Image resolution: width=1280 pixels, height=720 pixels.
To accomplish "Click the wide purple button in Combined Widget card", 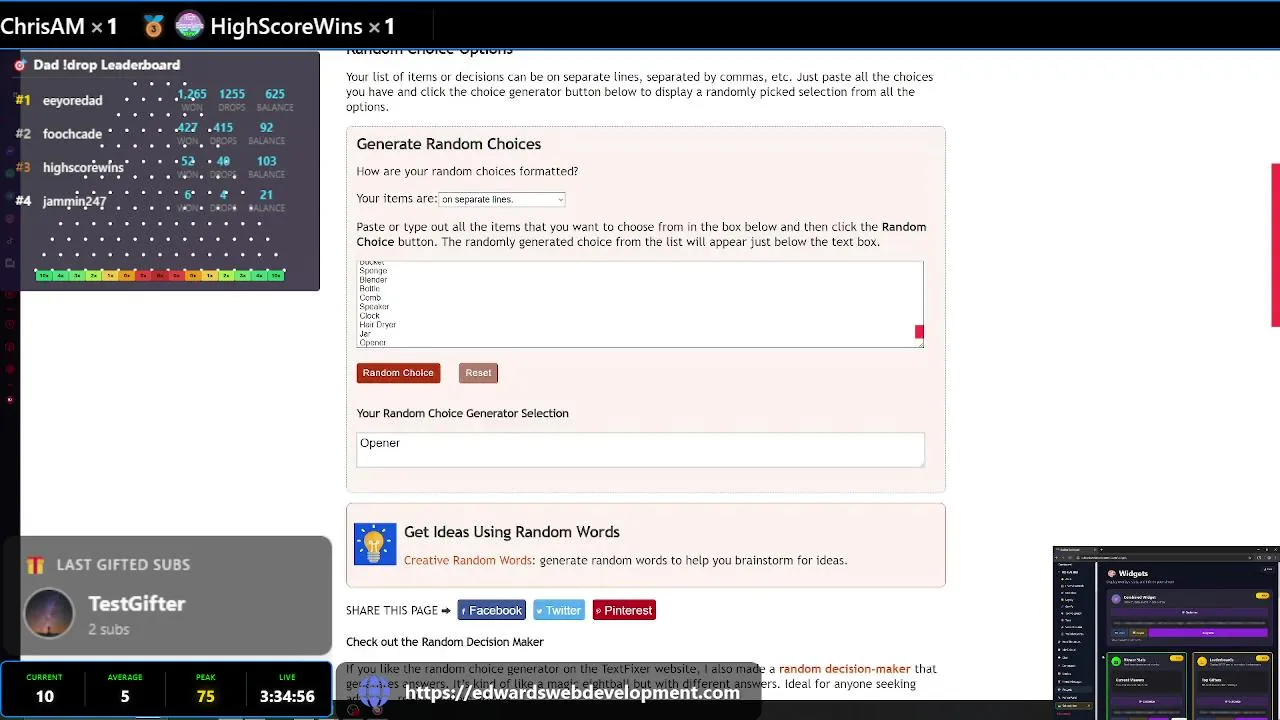I will 1208,633.
